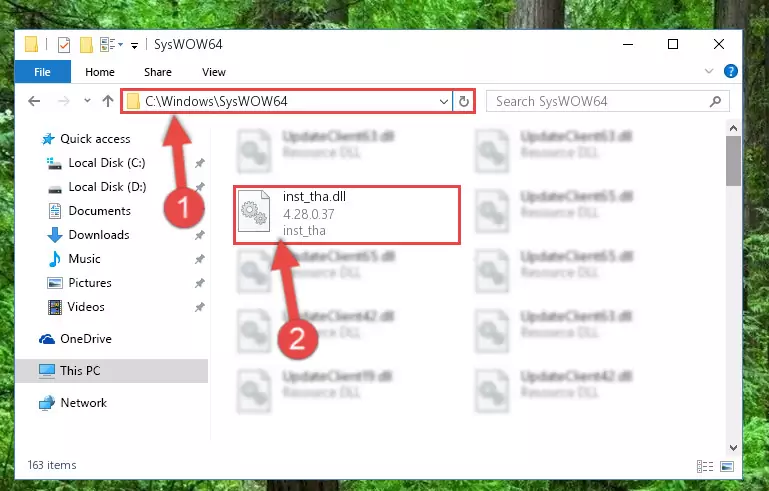Image resolution: width=769 pixels, height=491 pixels.
Task: Click the folder icon in title bar
Action: coord(31,45)
